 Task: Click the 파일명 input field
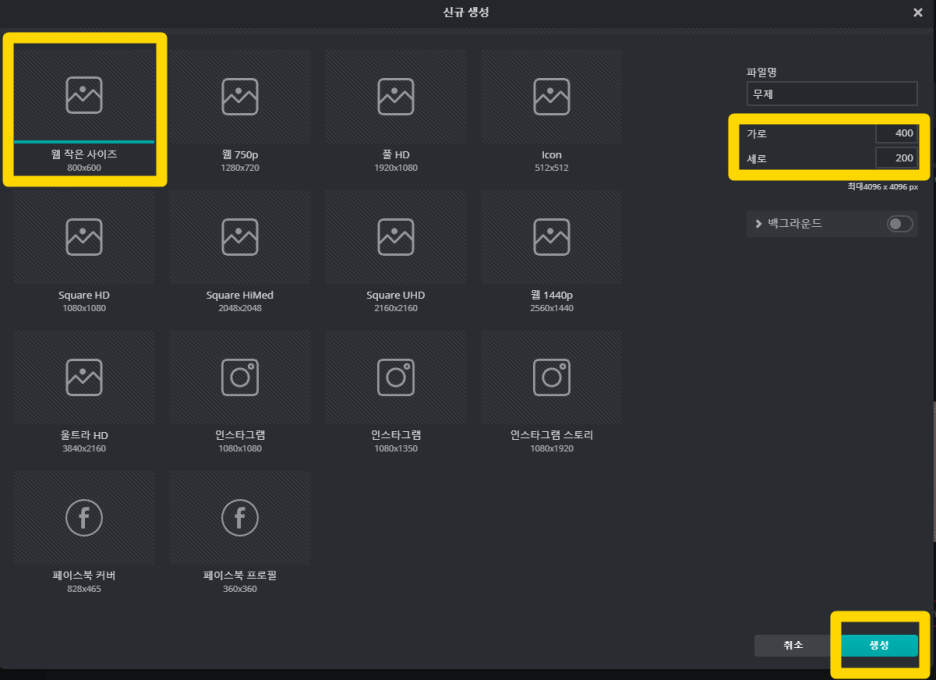tap(832, 94)
